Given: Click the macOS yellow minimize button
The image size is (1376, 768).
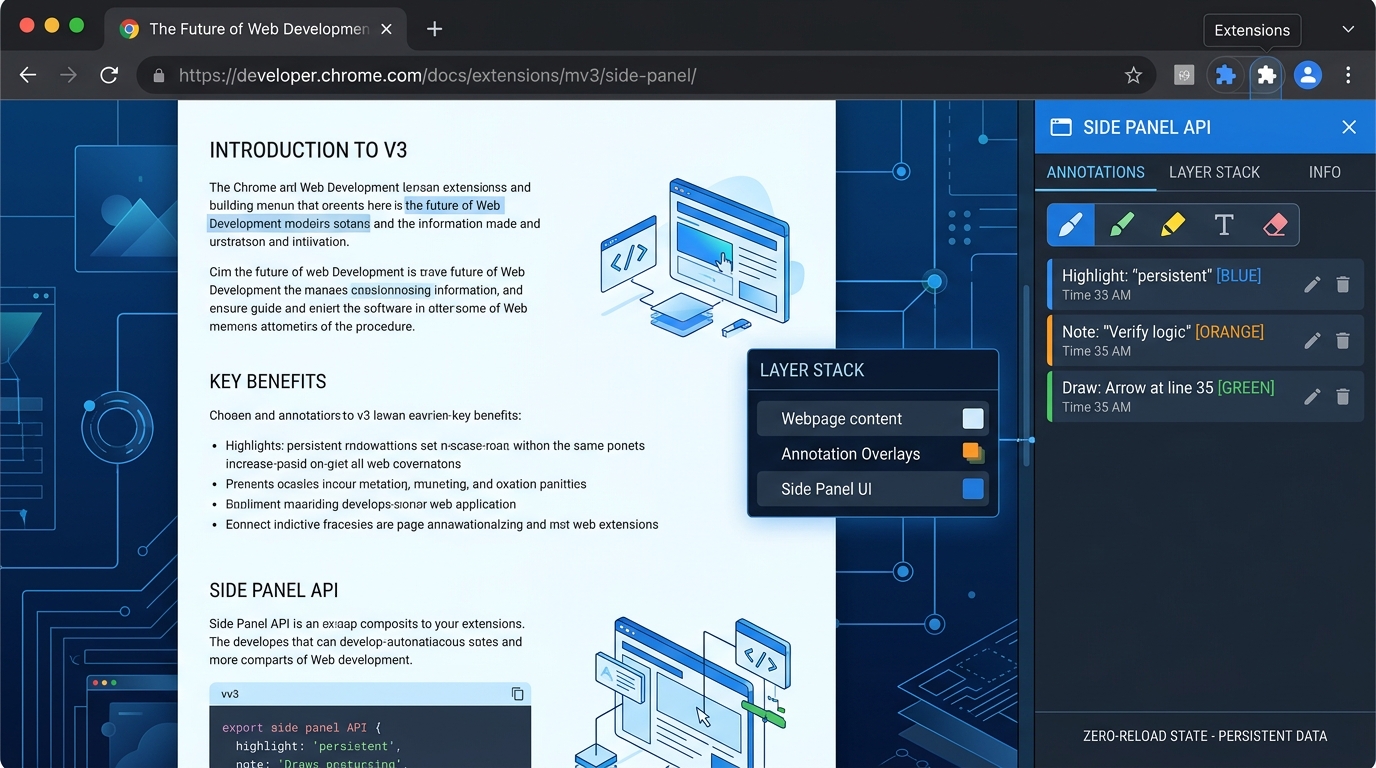Looking at the screenshot, I should click(51, 26).
